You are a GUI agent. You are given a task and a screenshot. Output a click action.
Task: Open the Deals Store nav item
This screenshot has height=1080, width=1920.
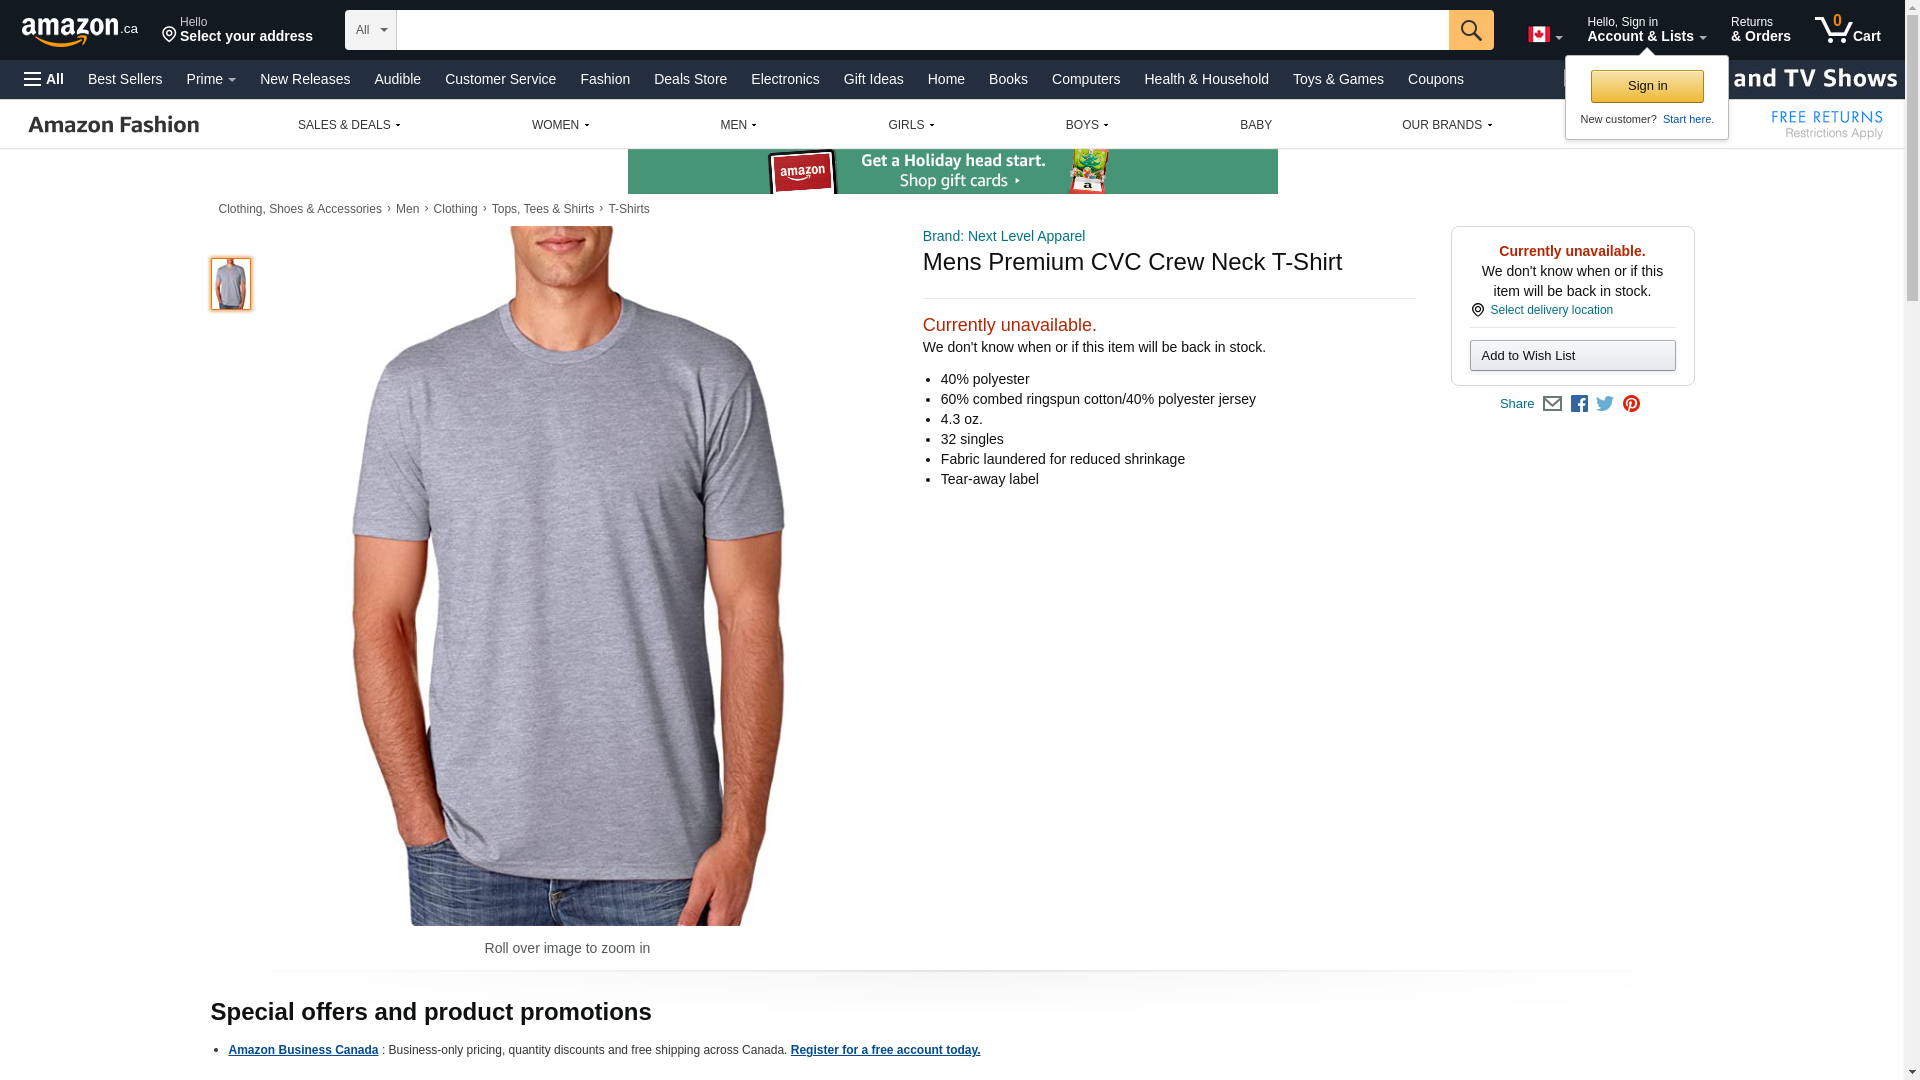click(690, 79)
